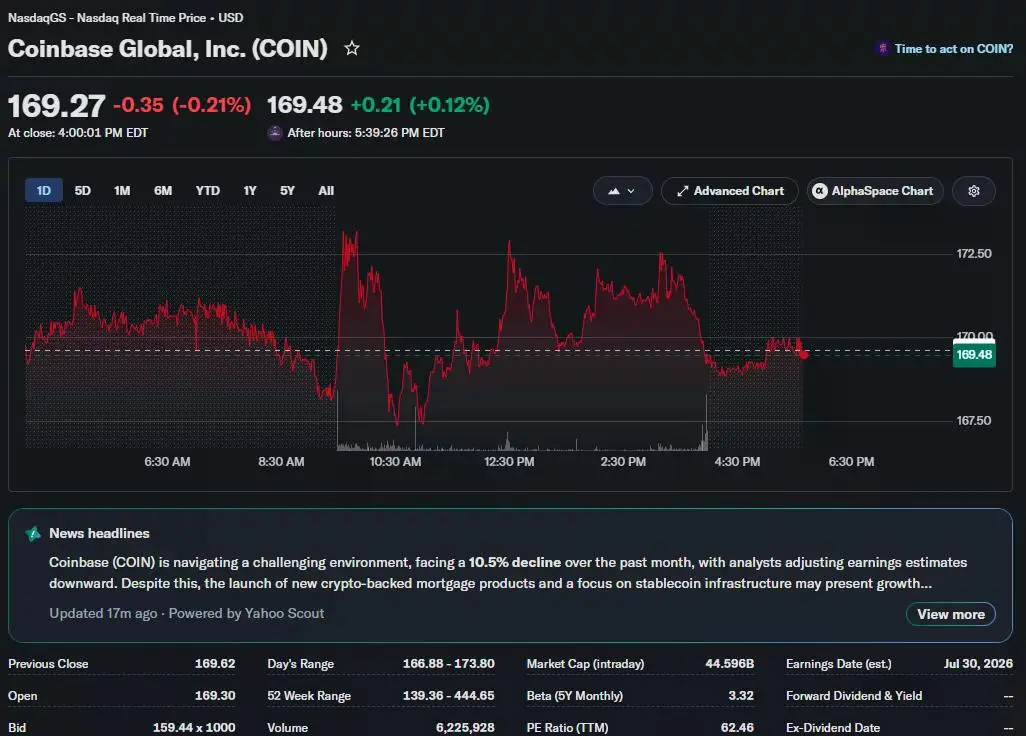Click the Earnings Date (est.) label
The height and width of the screenshot is (736, 1026).
click(839, 664)
